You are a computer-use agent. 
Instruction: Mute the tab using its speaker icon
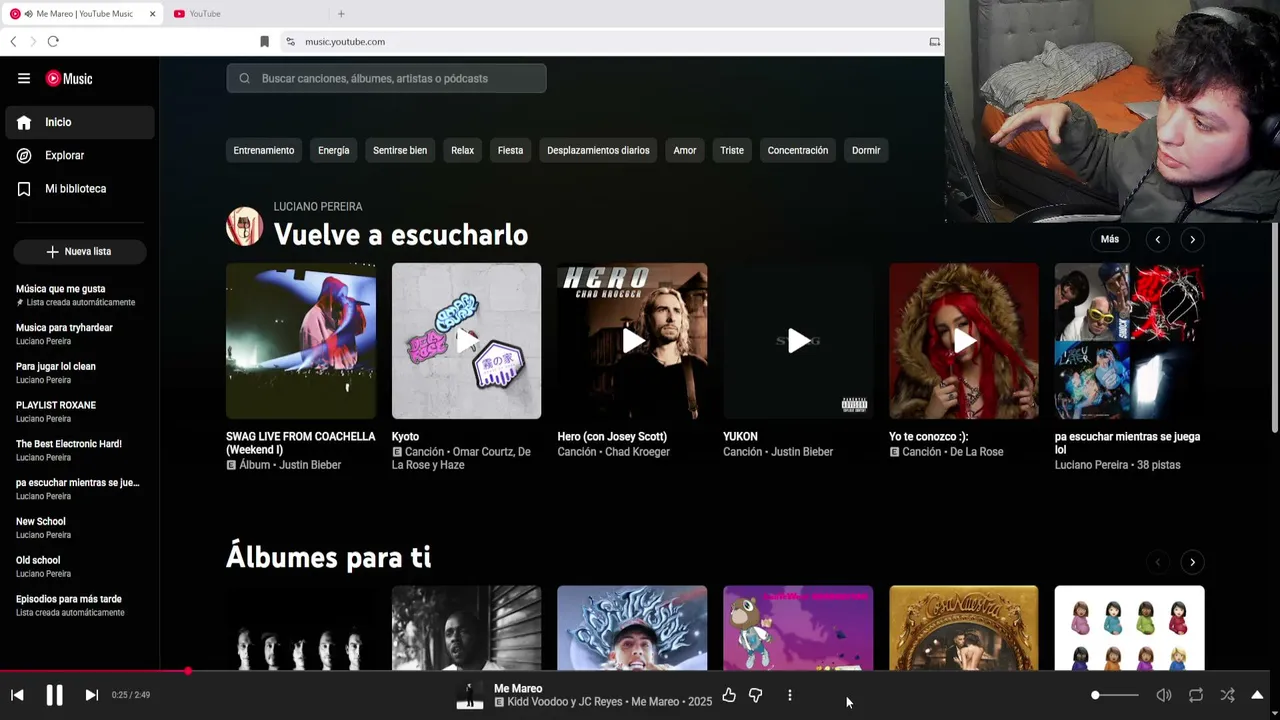pyautogui.click(x=28, y=14)
